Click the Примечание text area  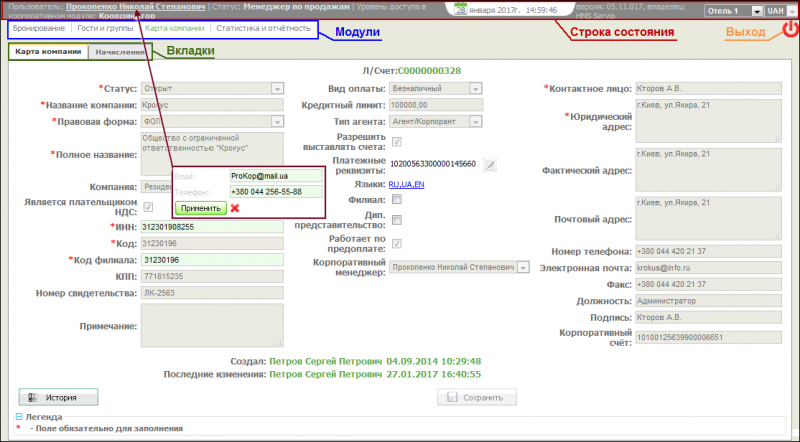coord(212,325)
